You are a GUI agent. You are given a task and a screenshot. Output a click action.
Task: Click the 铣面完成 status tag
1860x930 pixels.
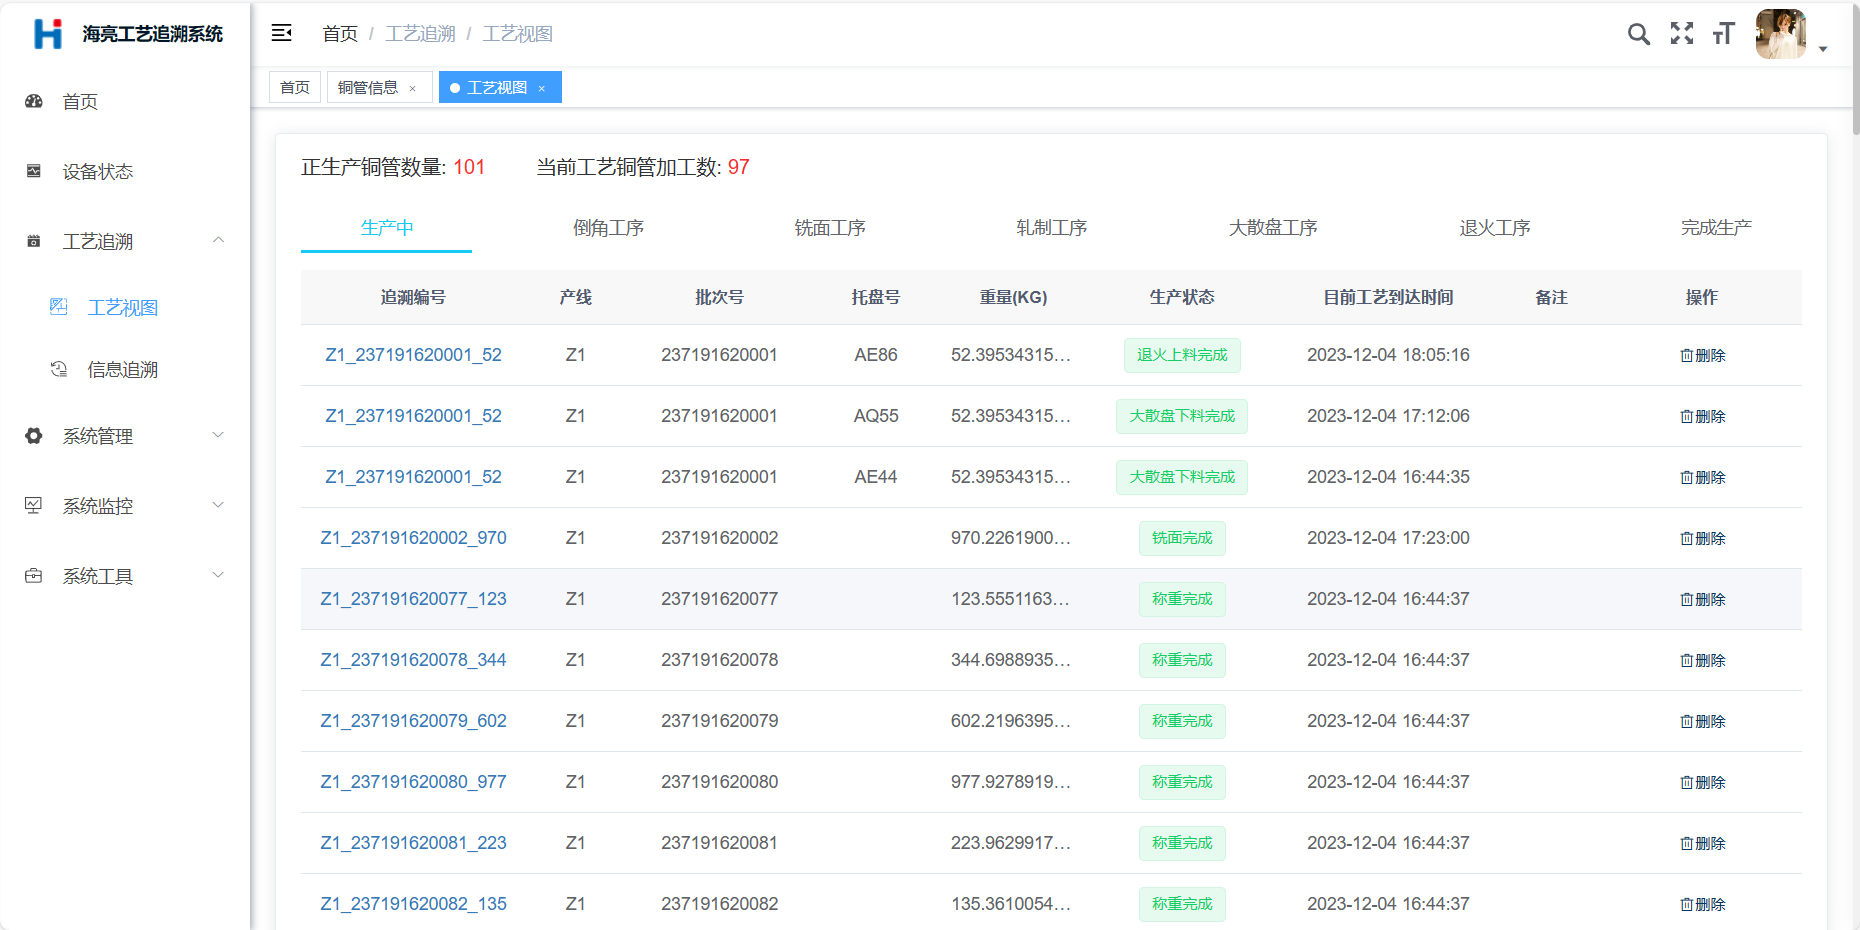(1182, 538)
